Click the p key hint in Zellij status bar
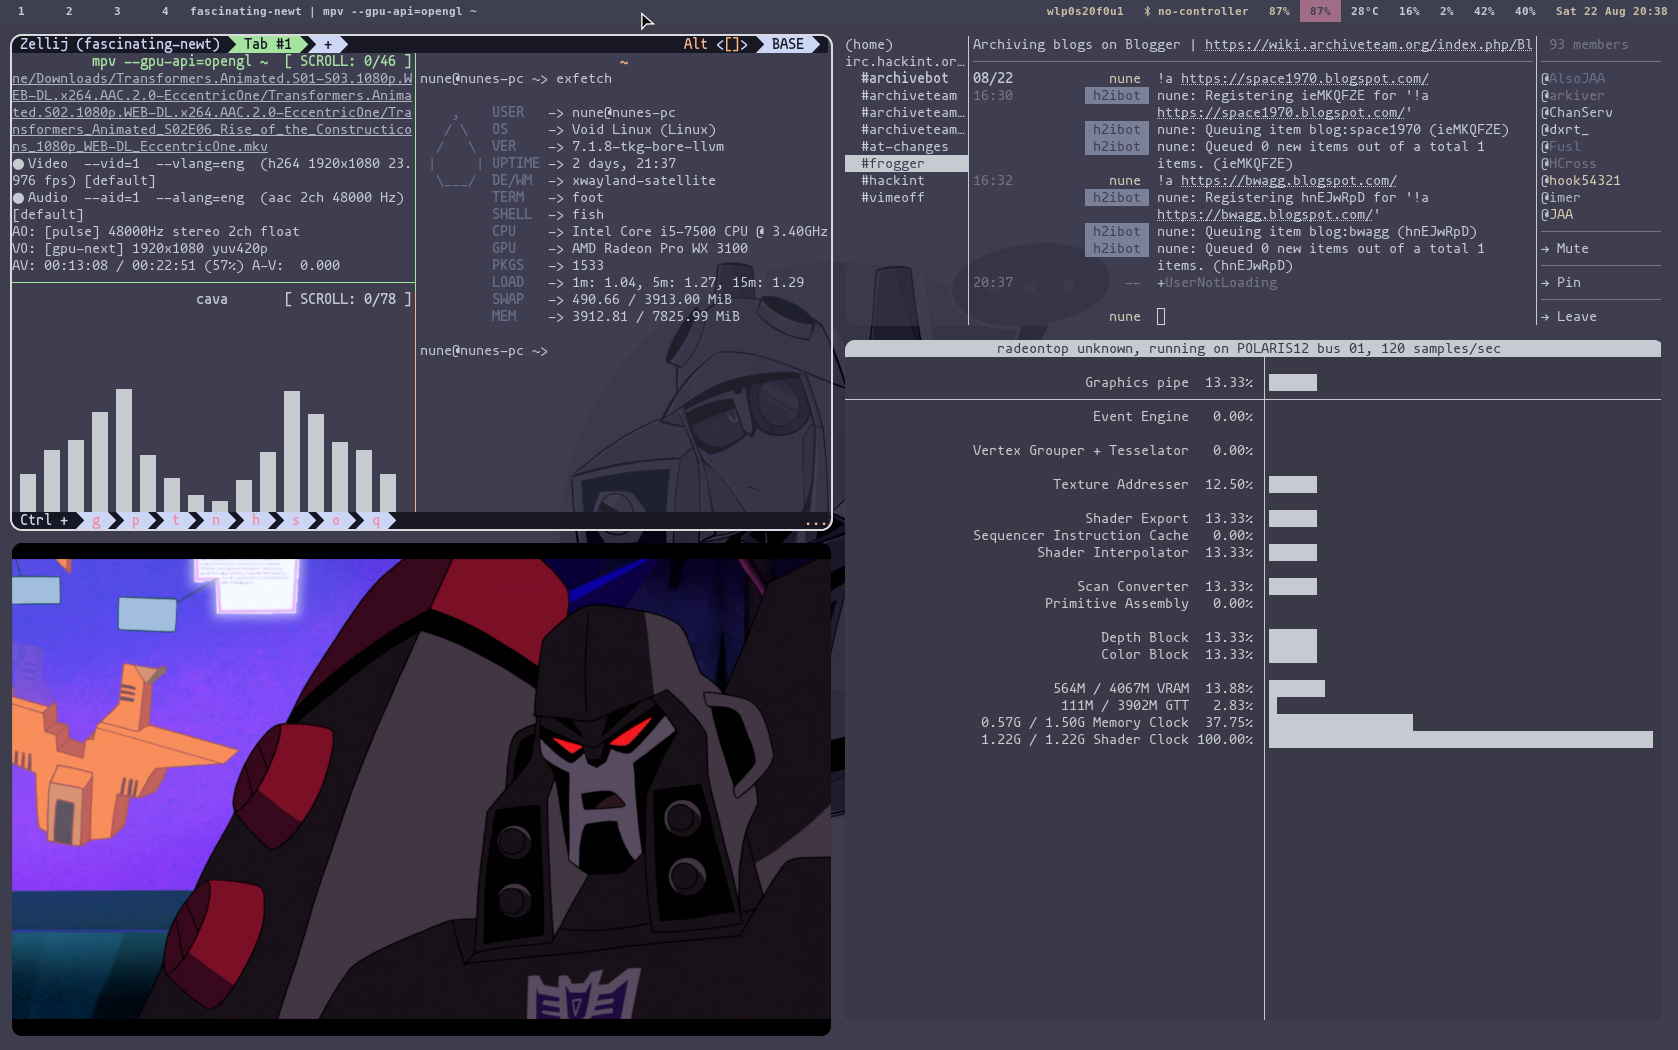 [x=136, y=520]
